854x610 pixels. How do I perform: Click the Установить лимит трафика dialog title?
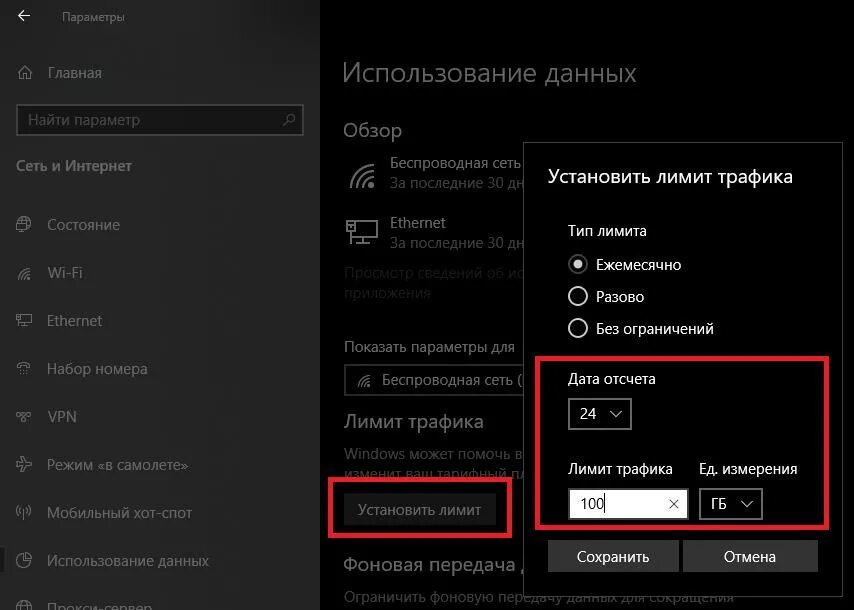670,176
